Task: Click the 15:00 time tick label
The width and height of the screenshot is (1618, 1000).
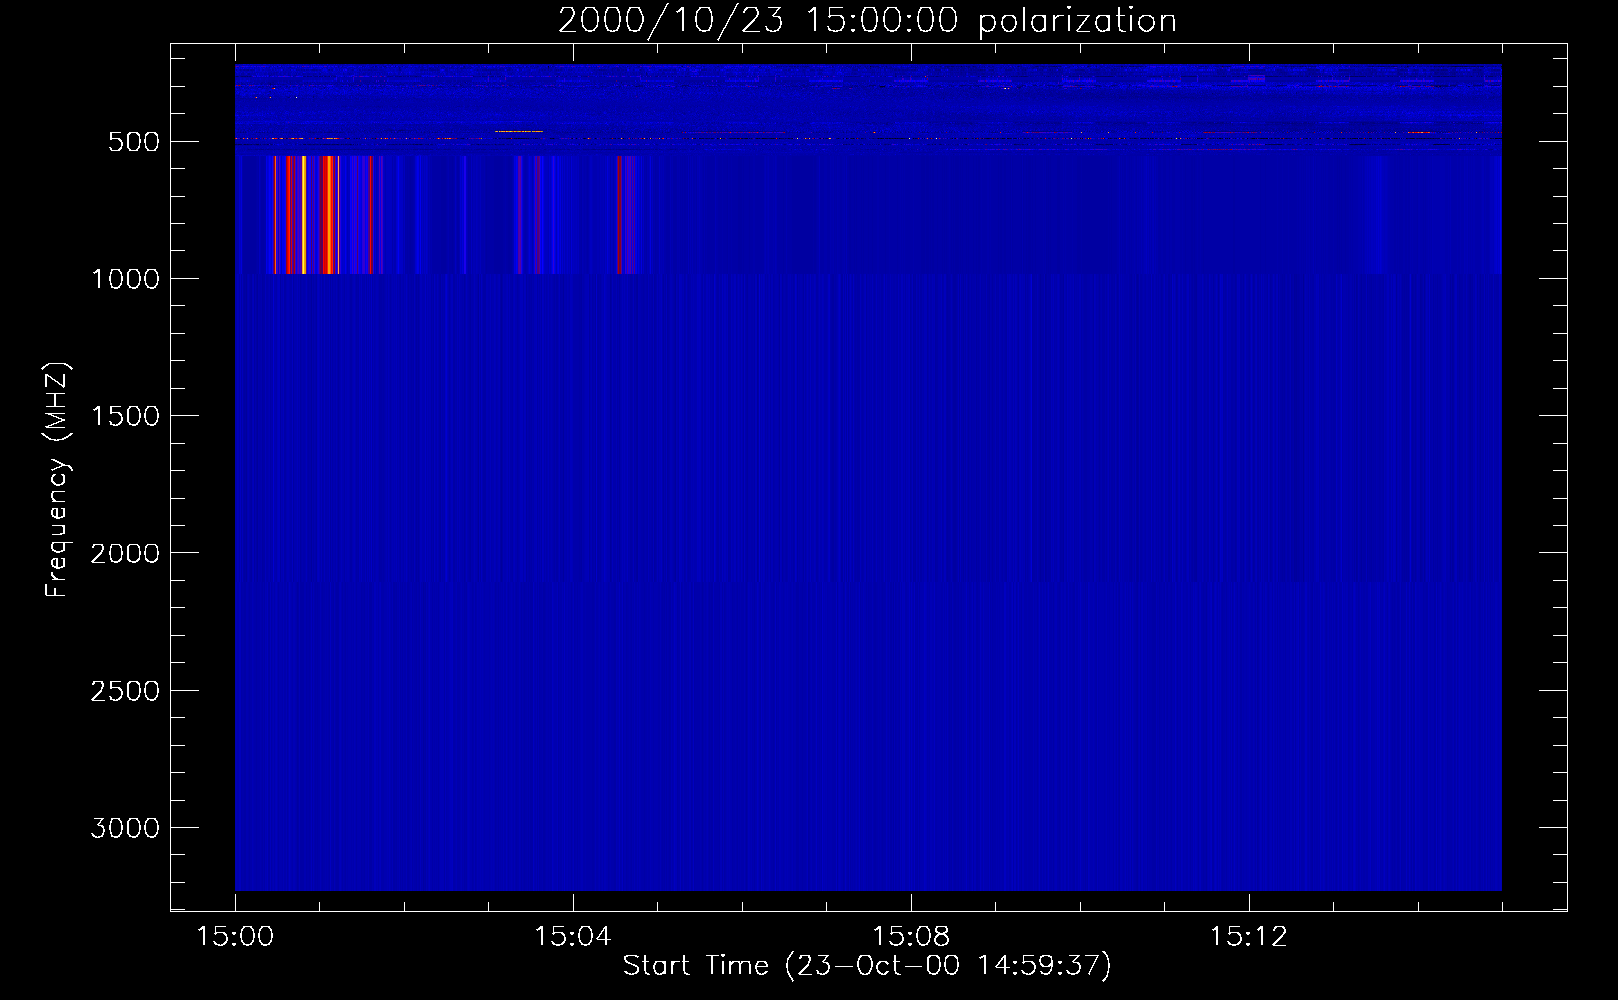Action: click(x=235, y=937)
